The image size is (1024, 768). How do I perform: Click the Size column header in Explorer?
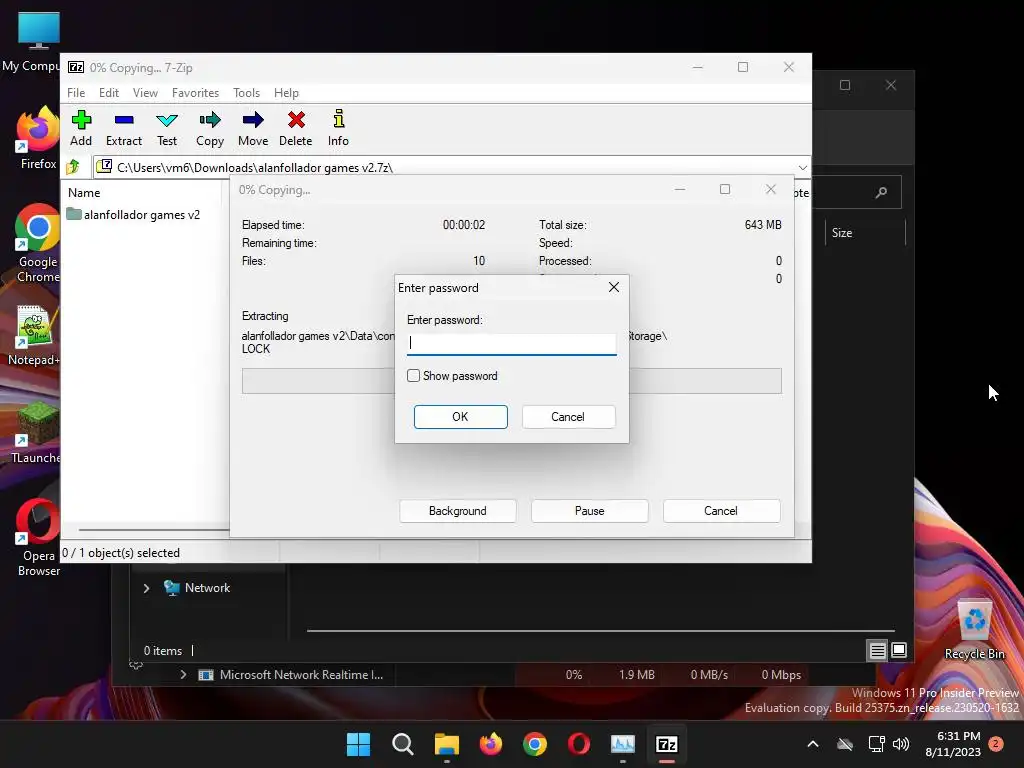(x=842, y=232)
